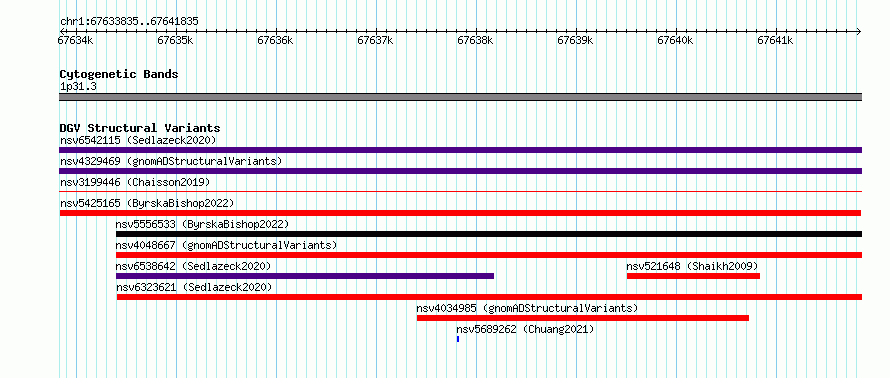Image resolution: width=890 pixels, height=378 pixels.
Task: Open the nsv521648 (Shaikh2009) label
Action: pyautogui.click(x=692, y=266)
